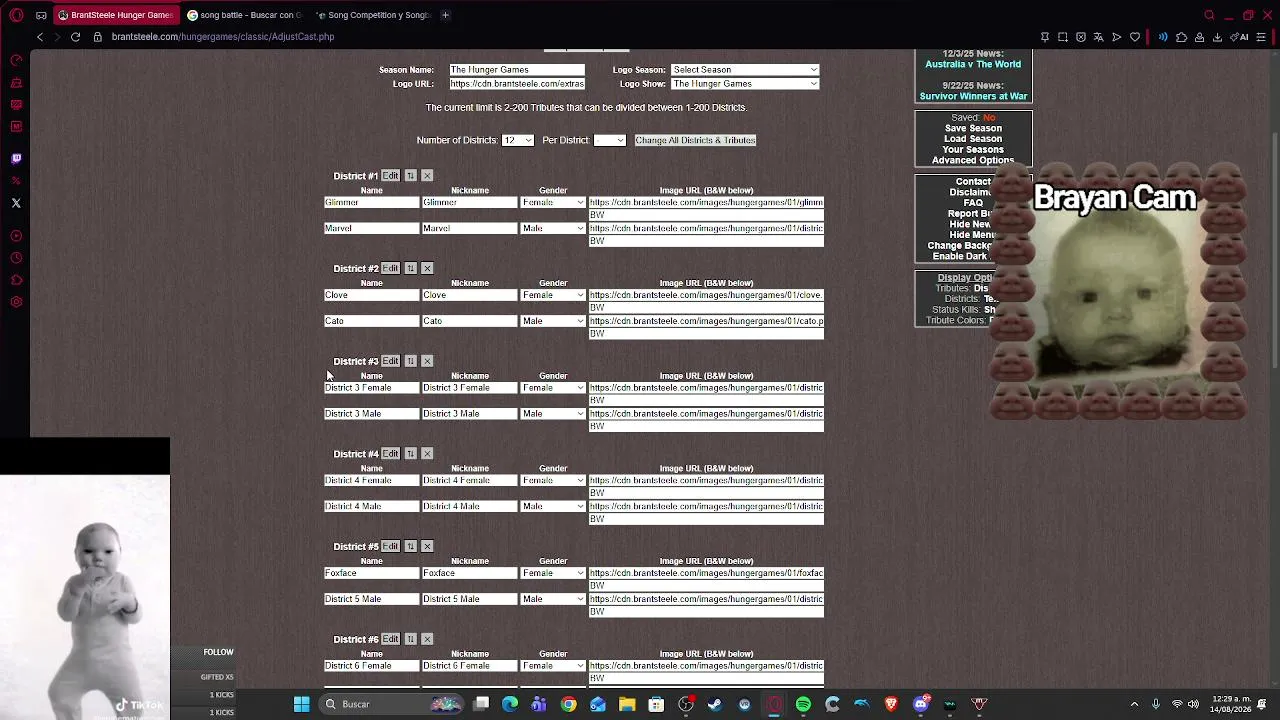Viewport: 1280px width, 720px height.
Task: Remove District #5 with its X icon
Action: (x=427, y=546)
